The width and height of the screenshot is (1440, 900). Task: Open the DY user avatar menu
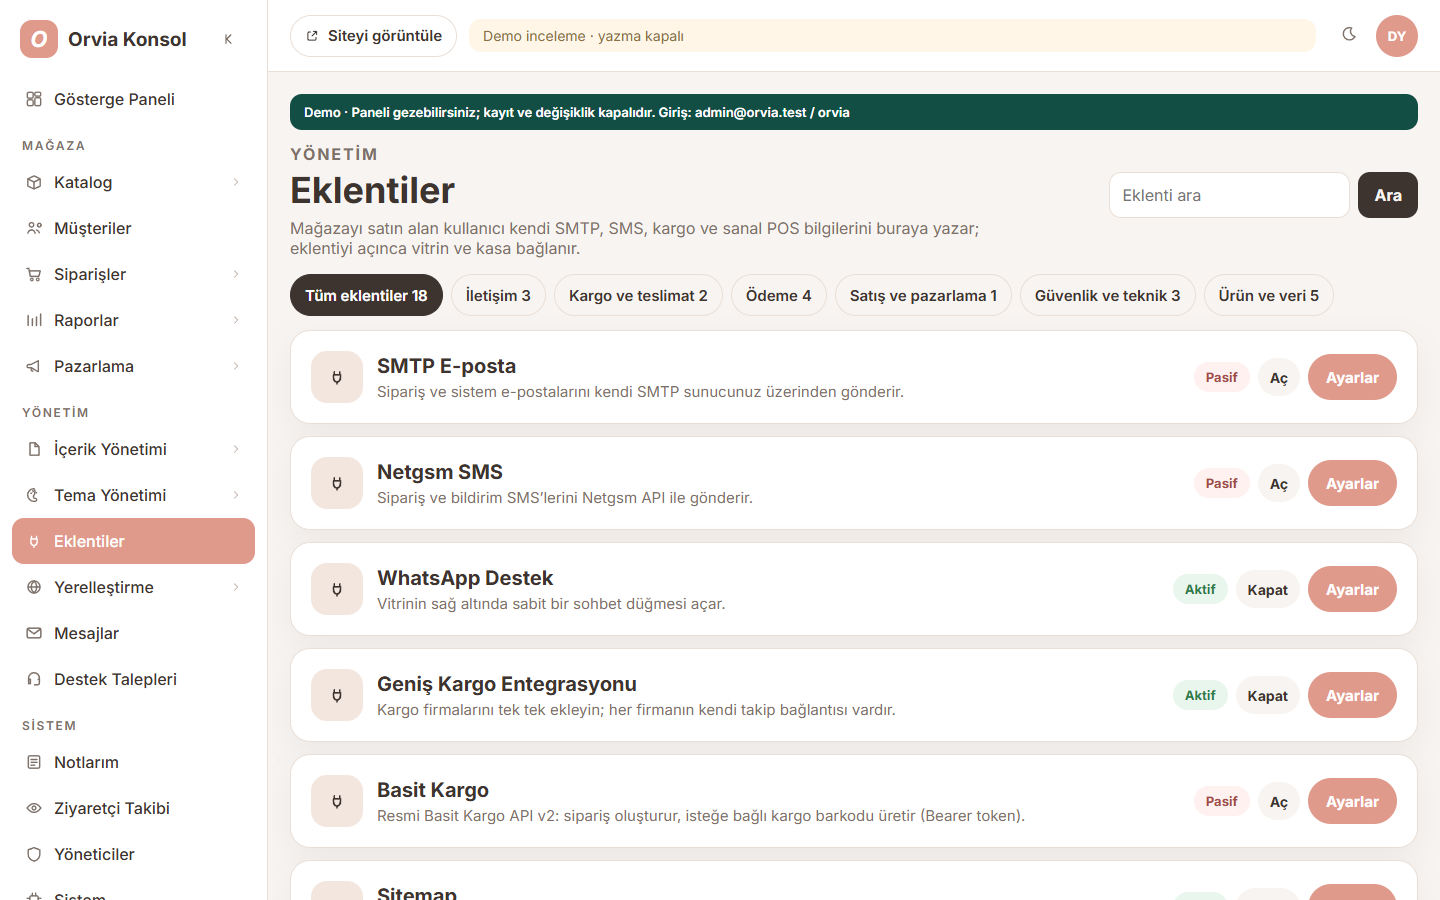pyautogui.click(x=1397, y=36)
